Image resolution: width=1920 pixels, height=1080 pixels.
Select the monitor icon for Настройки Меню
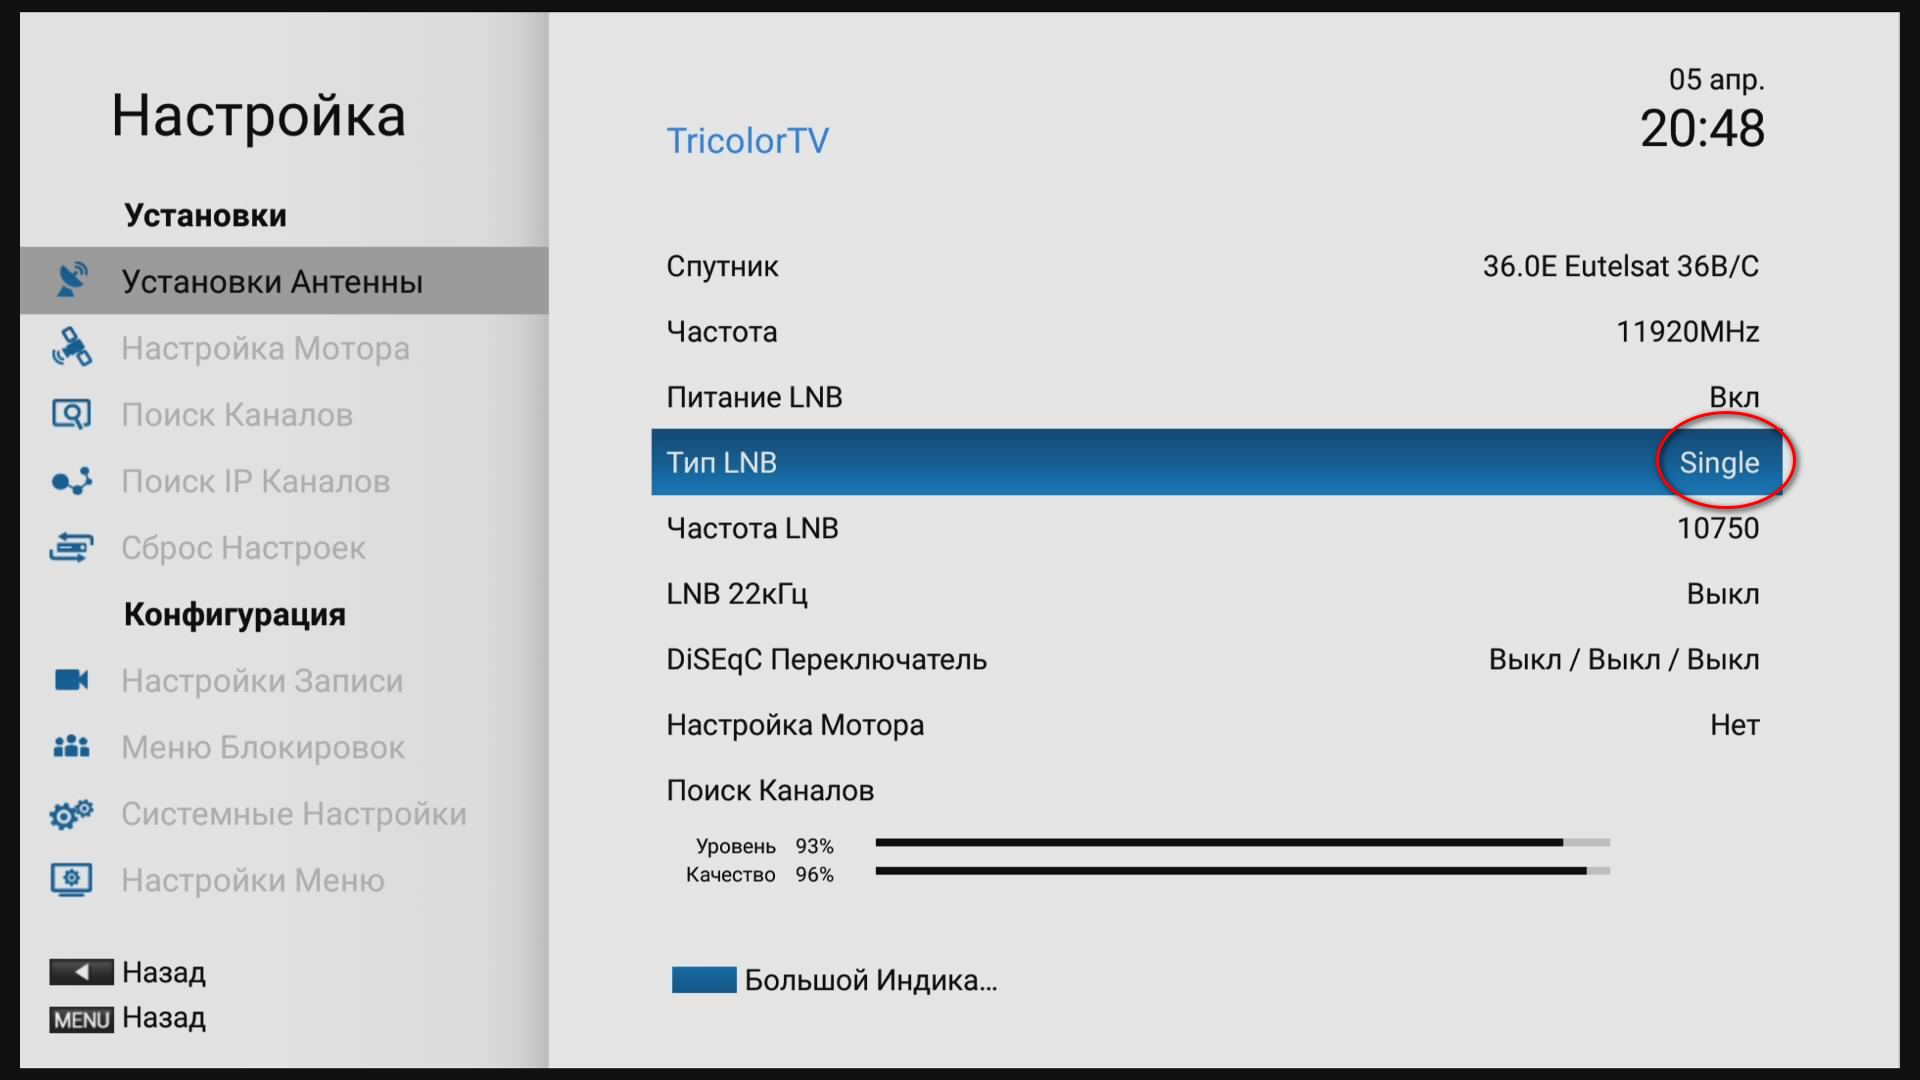pos(71,880)
